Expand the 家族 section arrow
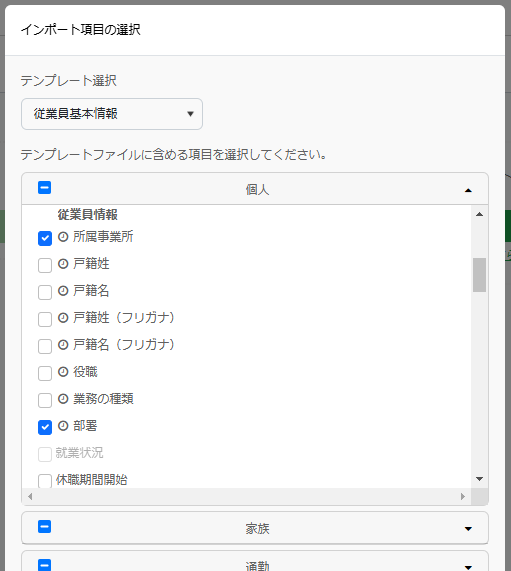This screenshot has width=511, height=571. [x=468, y=529]
